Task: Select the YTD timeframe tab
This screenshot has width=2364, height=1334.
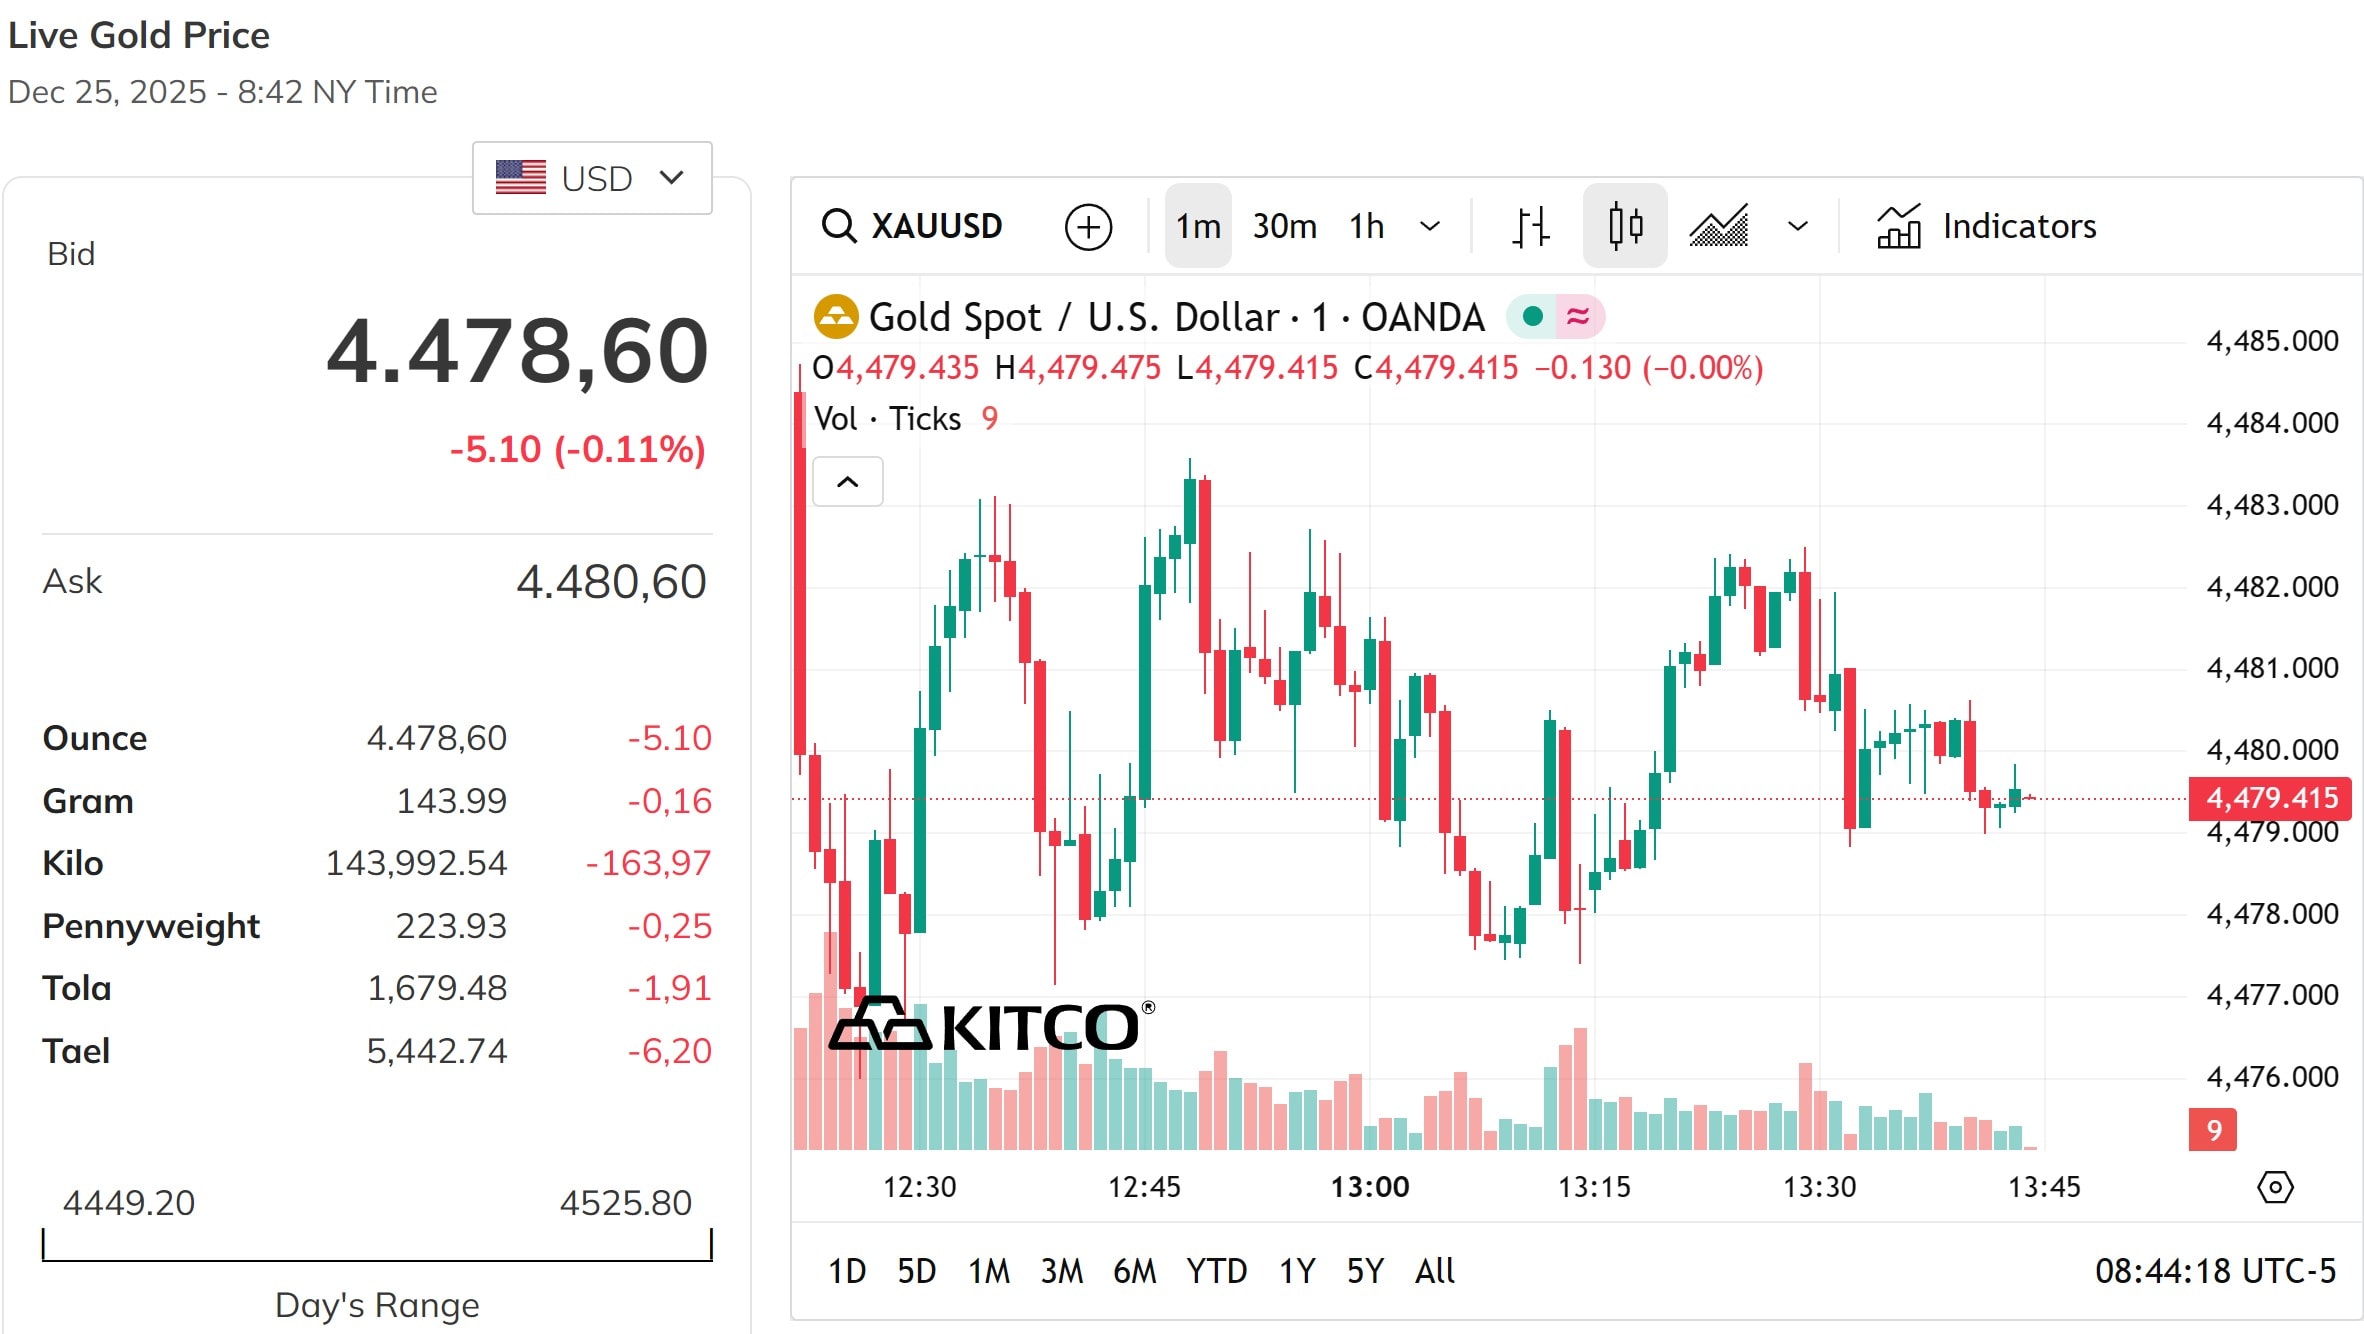Action: tap(1216, 1270)
